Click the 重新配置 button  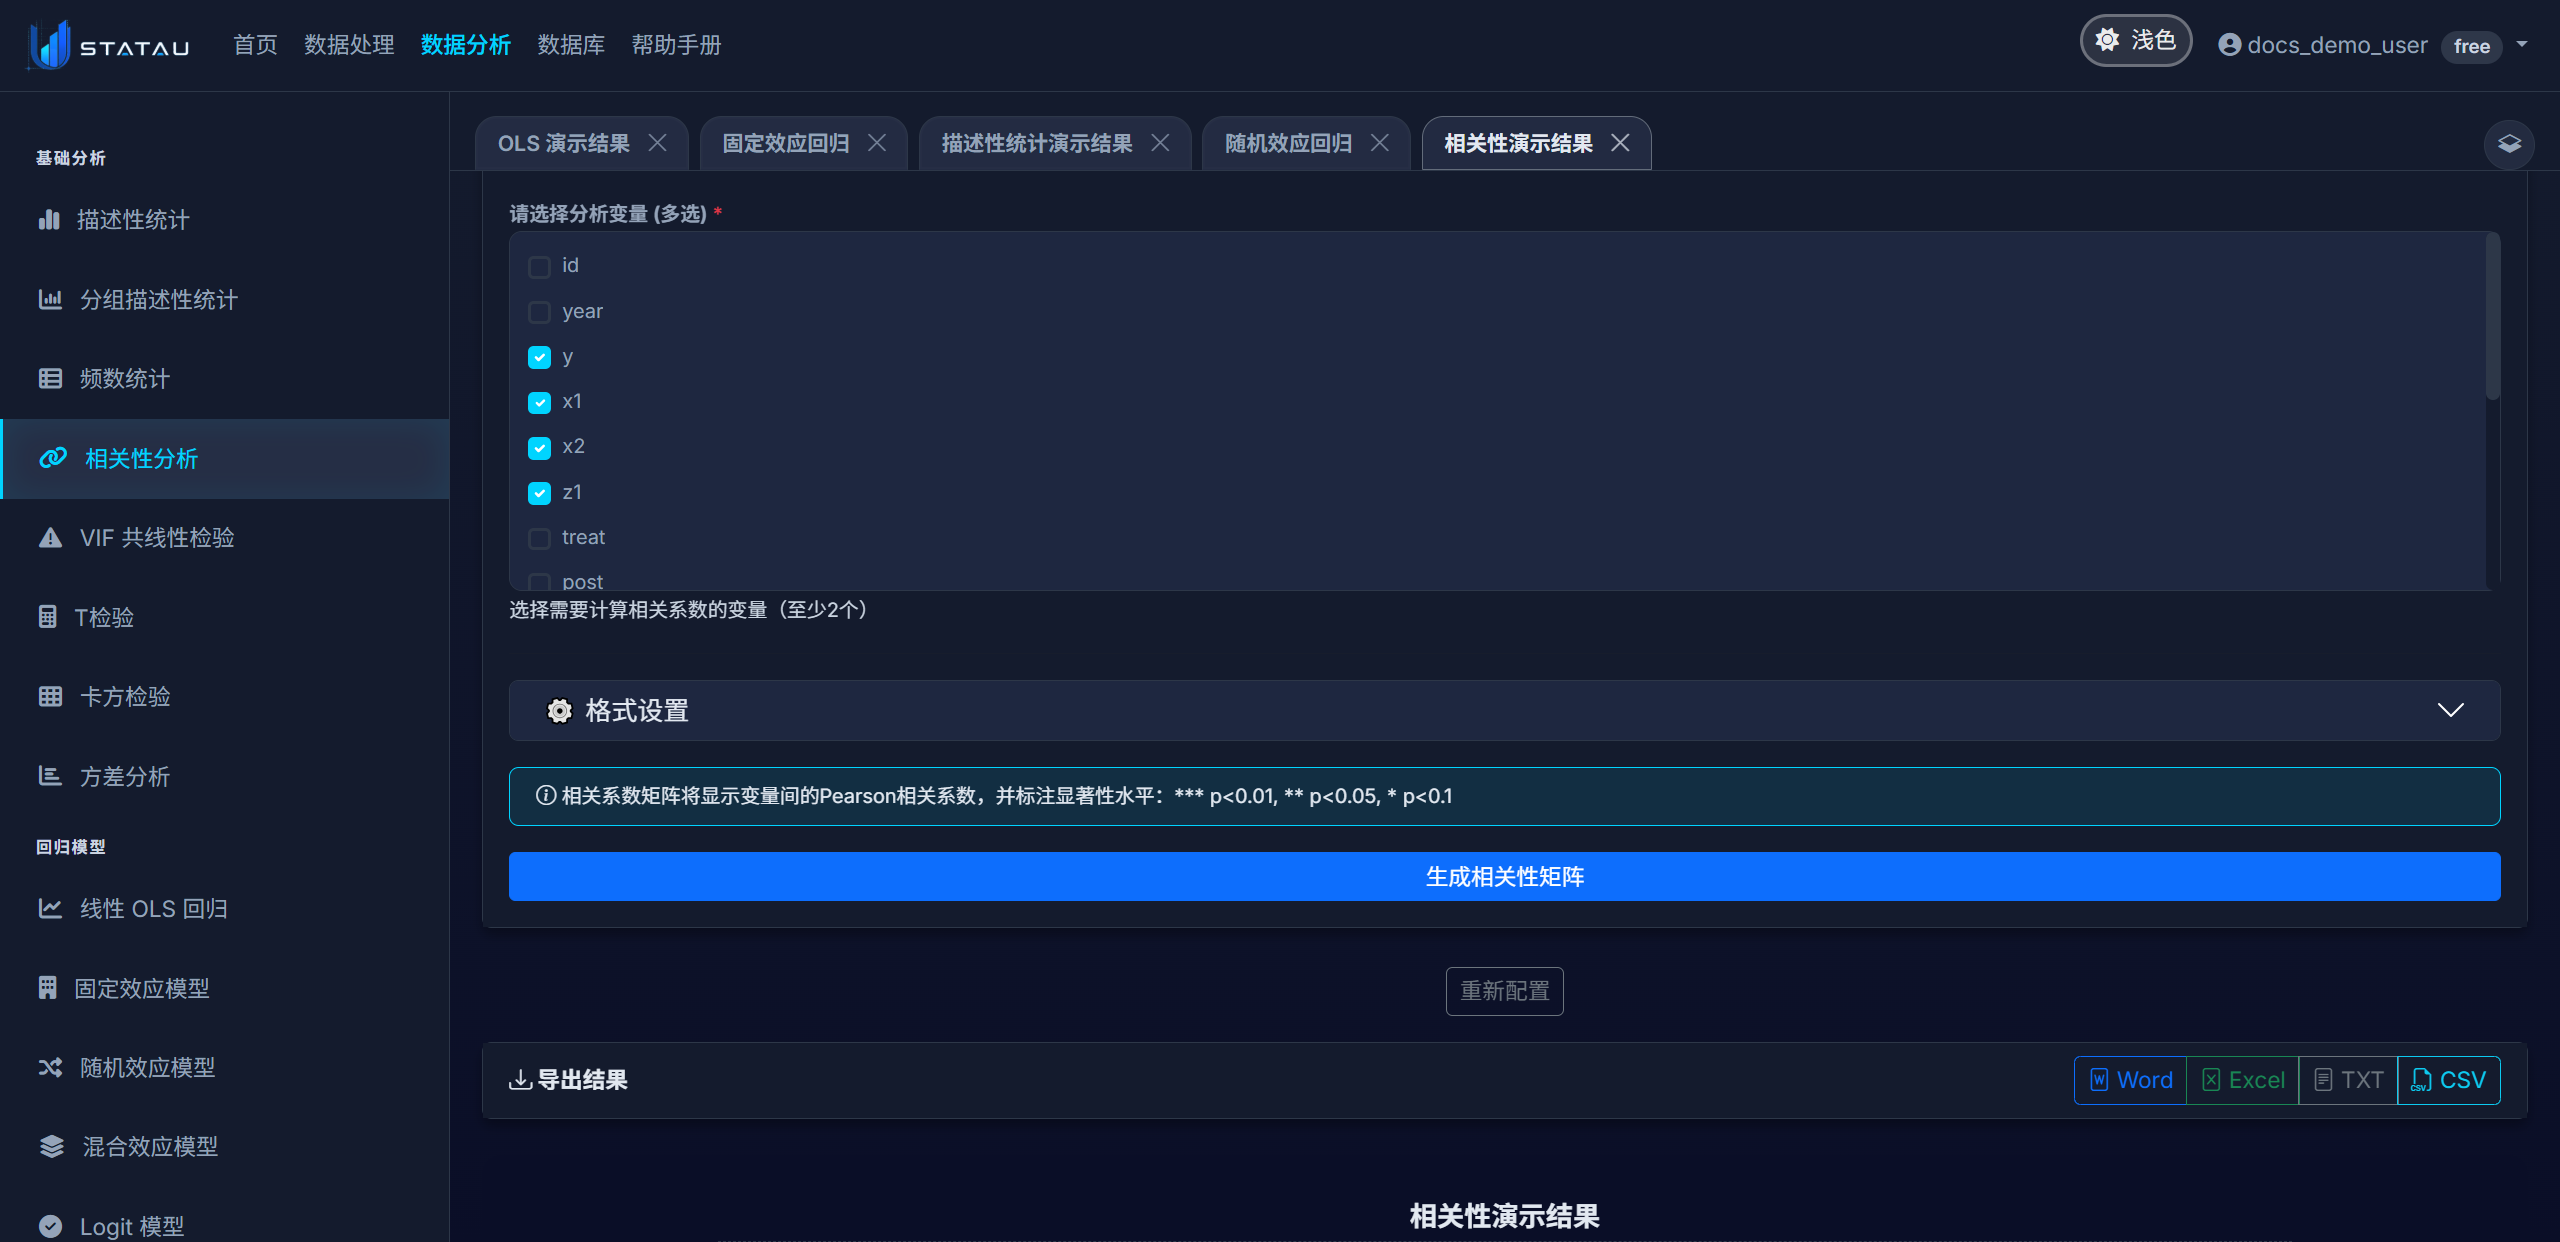[x=1504, y=991]
